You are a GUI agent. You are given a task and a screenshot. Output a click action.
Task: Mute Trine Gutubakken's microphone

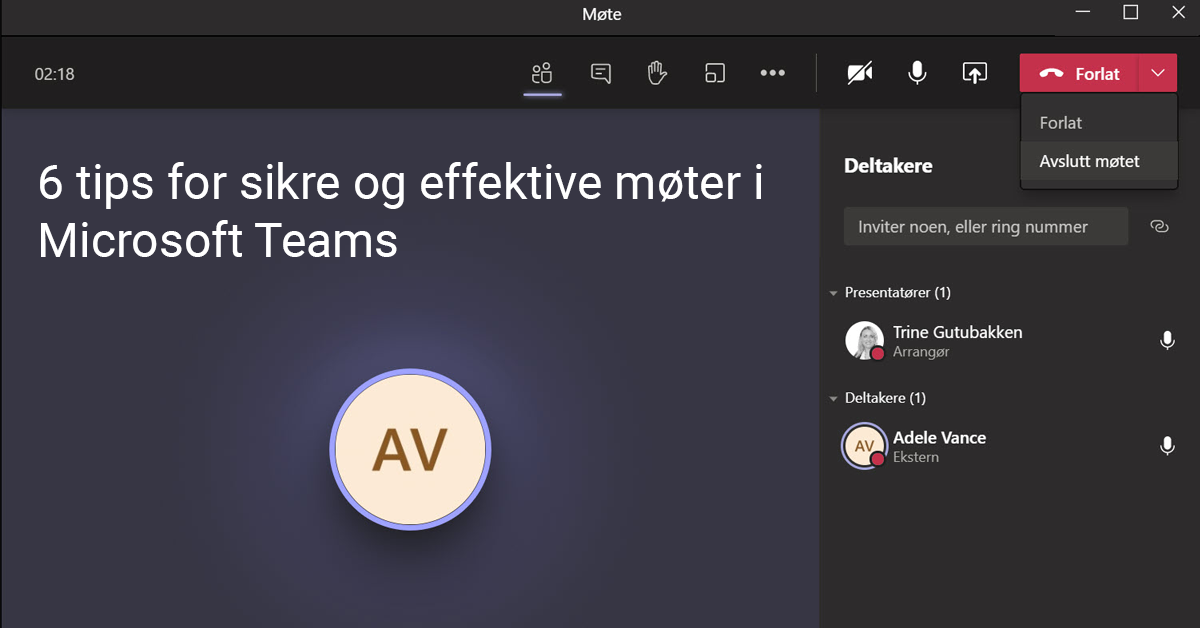(x=1167, y=339)
